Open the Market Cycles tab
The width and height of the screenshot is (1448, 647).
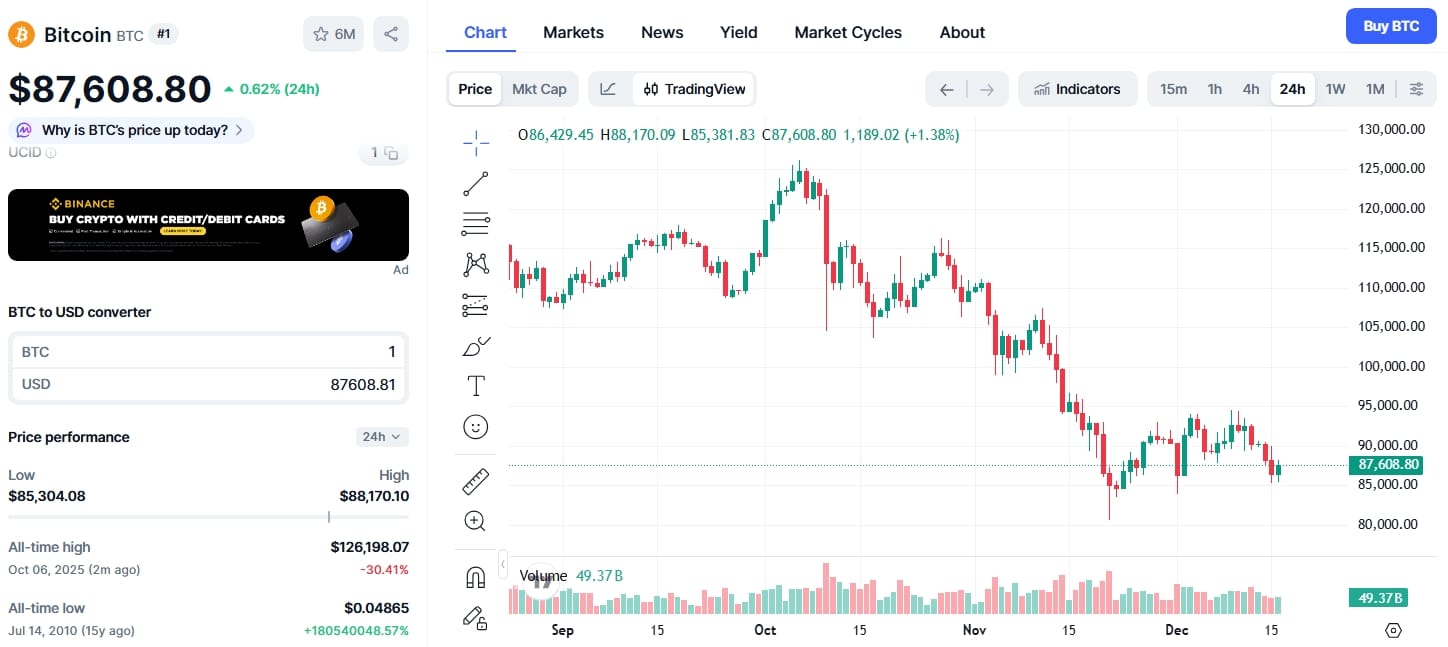847,32
